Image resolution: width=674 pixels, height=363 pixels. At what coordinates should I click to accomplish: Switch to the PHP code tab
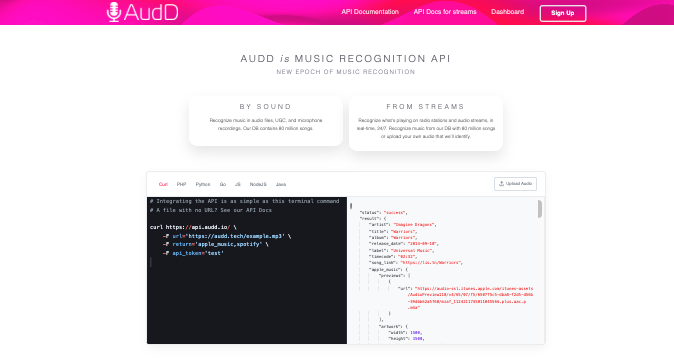click(x=181, y=184)
